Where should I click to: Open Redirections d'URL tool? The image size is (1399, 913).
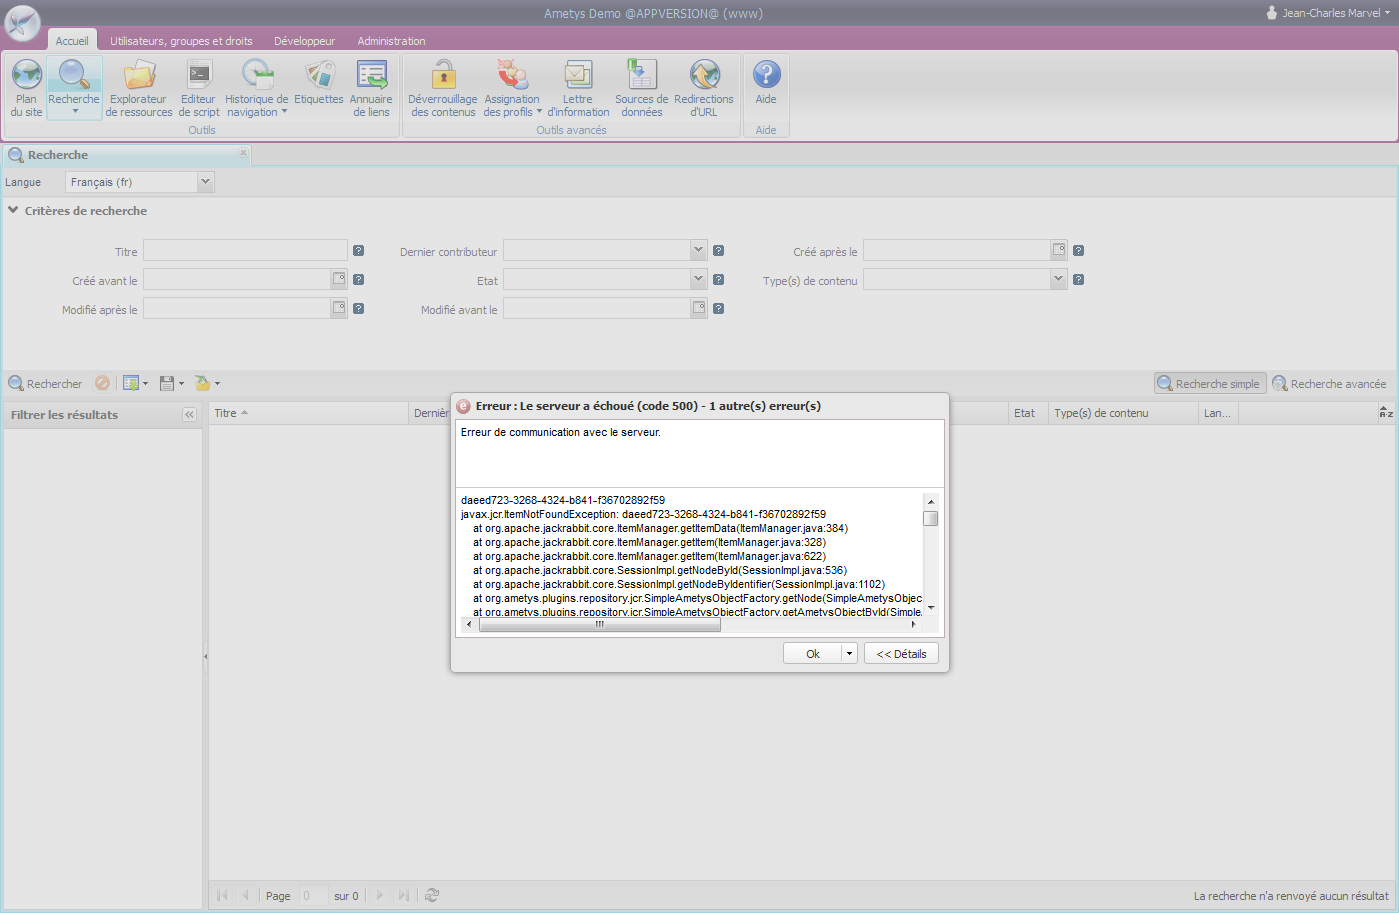(704, 88)
